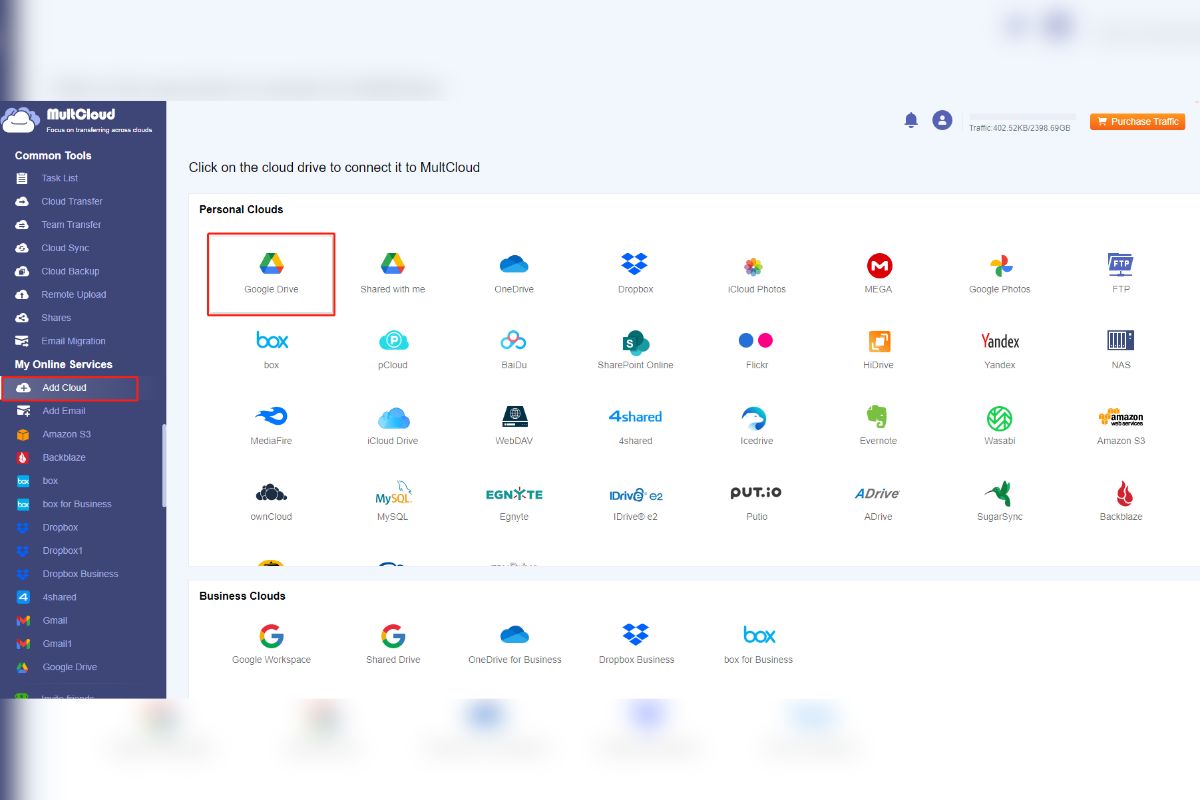Connect iCloud Drive
The width and height of the screenshot is (1200, 800).
[x=392, y=426]
